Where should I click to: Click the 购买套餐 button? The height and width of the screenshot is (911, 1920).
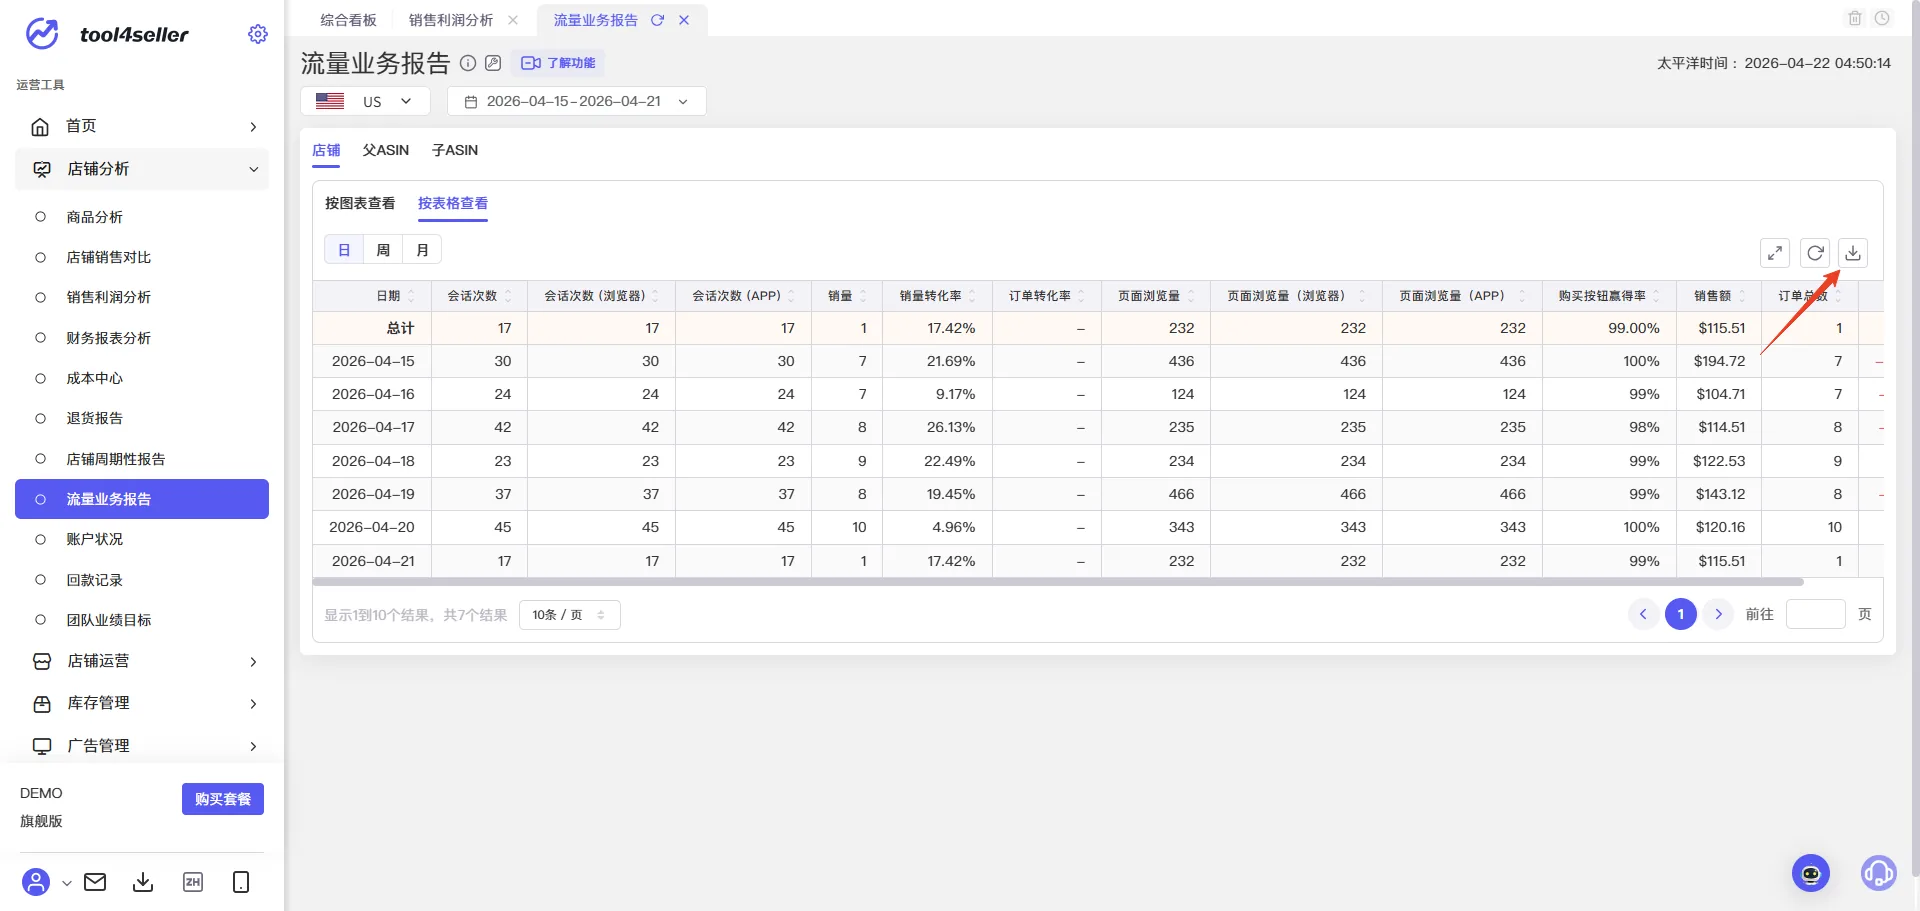(223, 799)
